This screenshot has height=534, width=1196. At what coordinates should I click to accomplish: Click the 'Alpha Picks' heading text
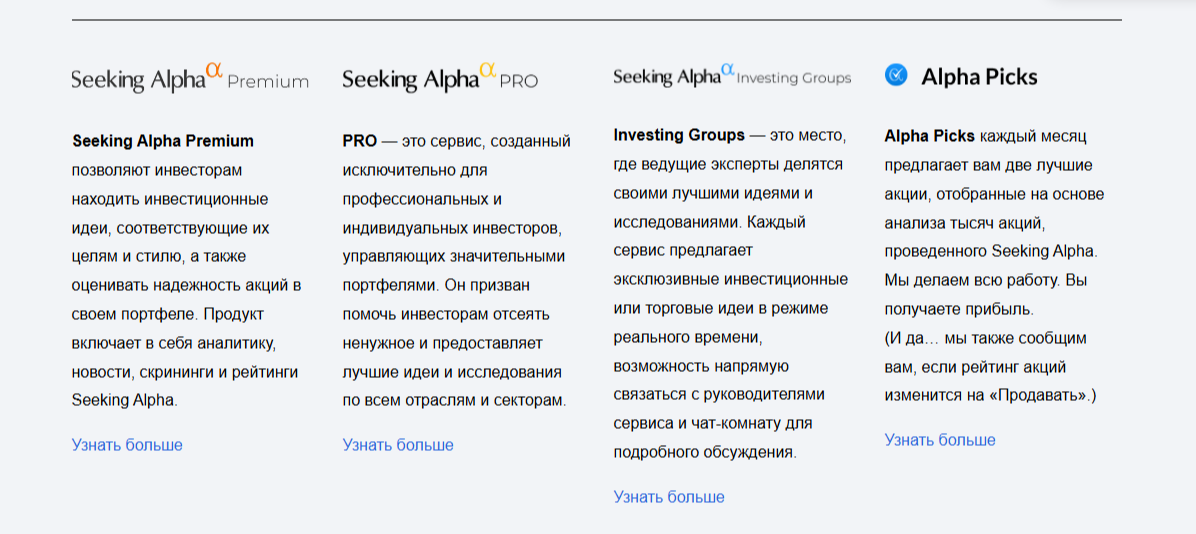click(979, 76)
